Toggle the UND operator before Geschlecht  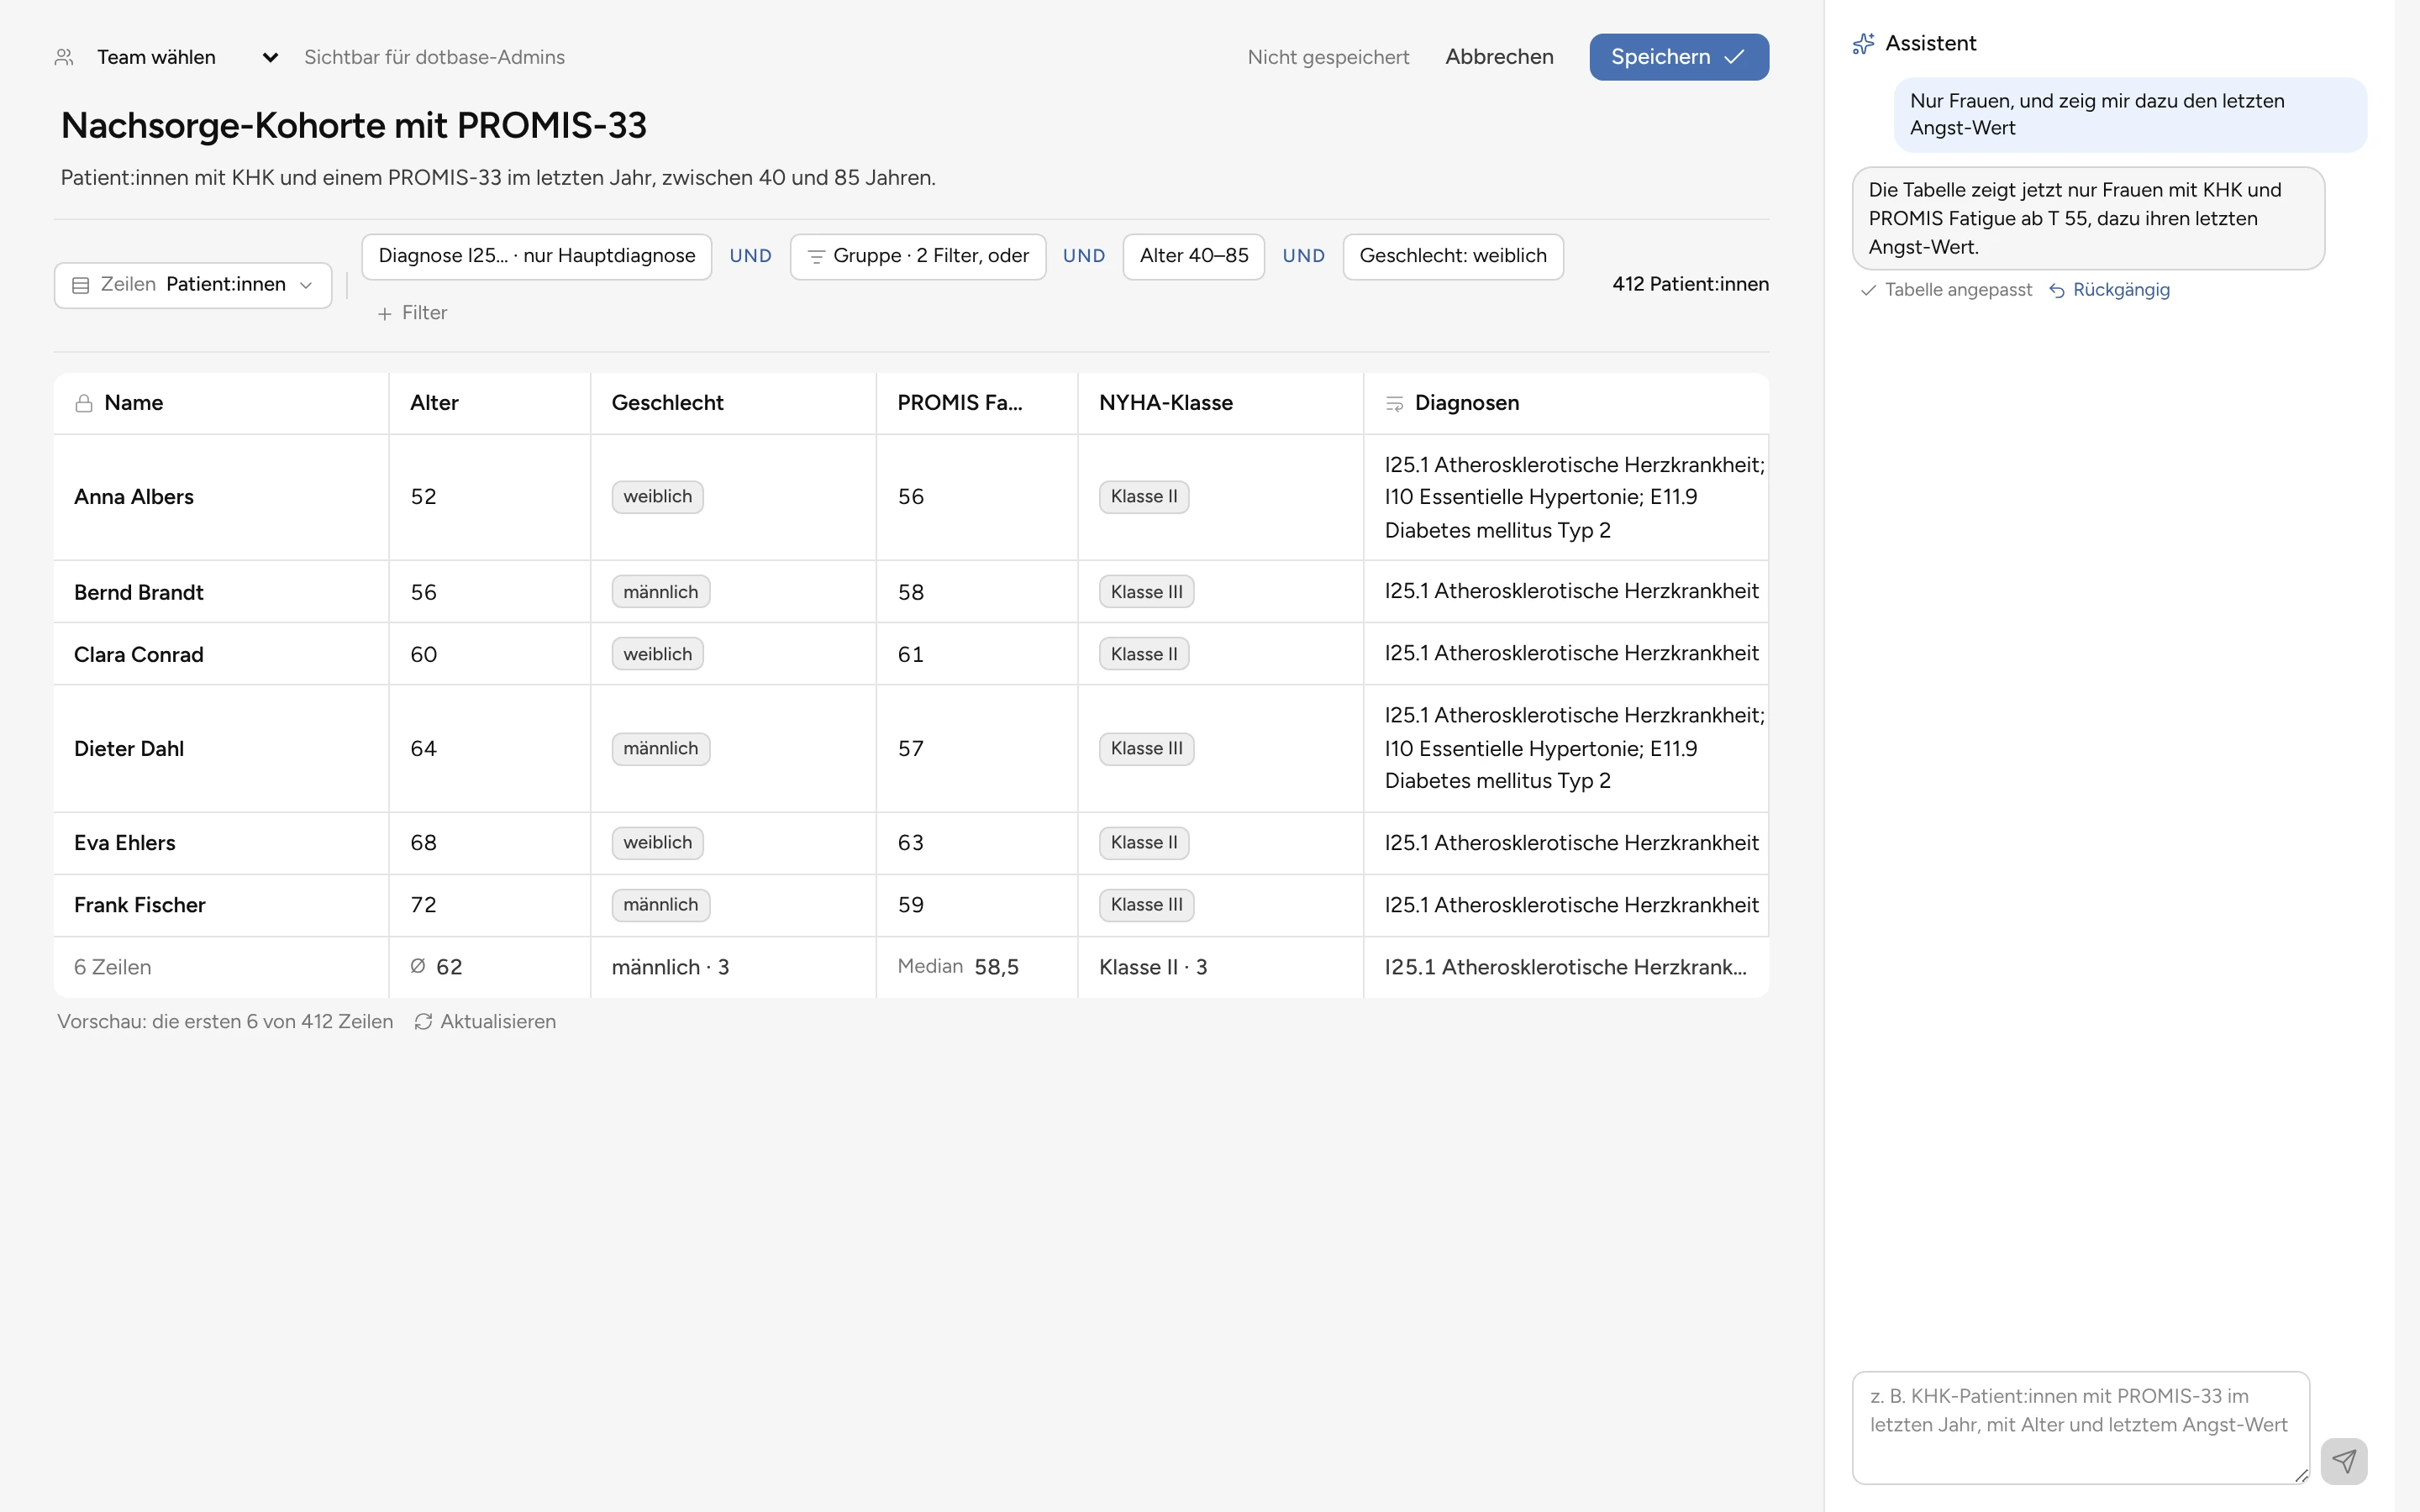tap(1303, 256)
